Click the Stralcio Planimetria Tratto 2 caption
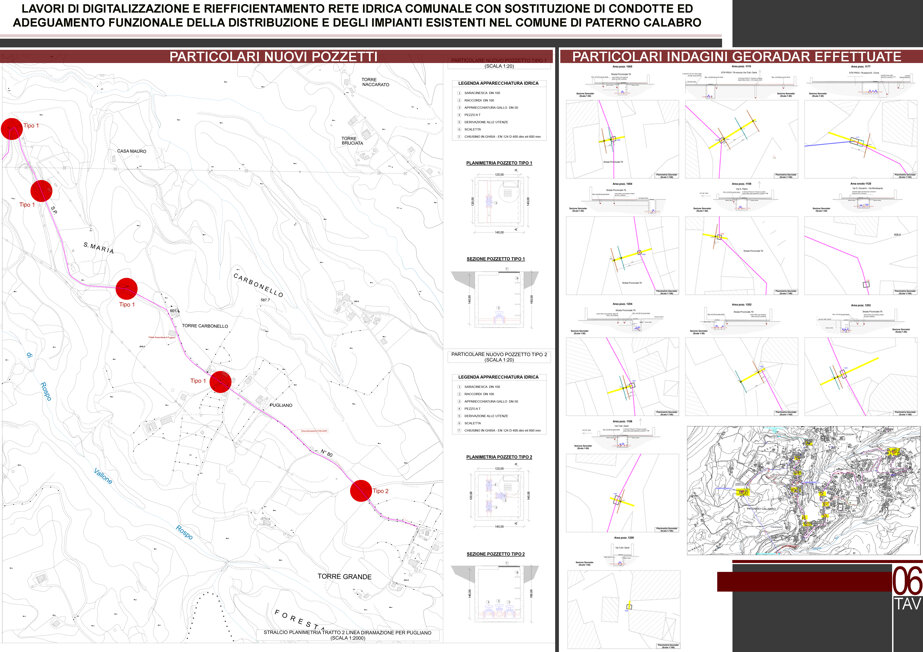 (347, 635)
